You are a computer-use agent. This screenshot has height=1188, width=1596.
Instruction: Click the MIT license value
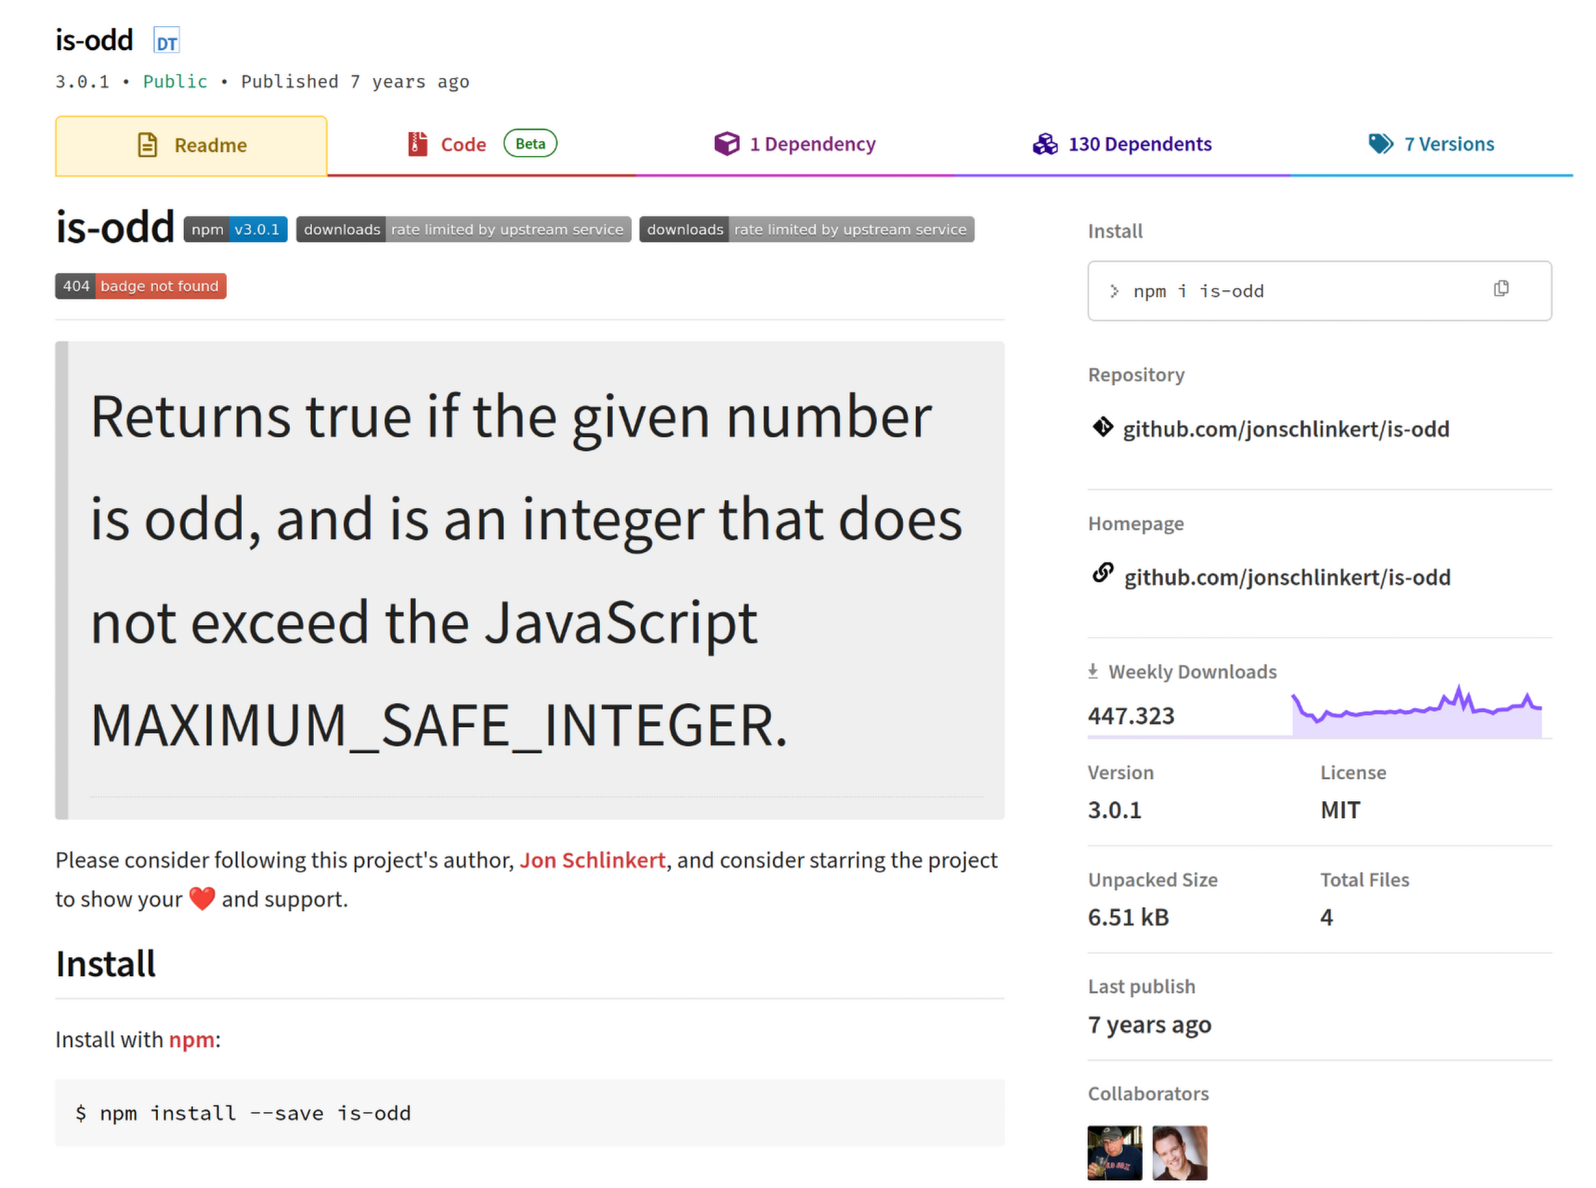coord(1340,810)
